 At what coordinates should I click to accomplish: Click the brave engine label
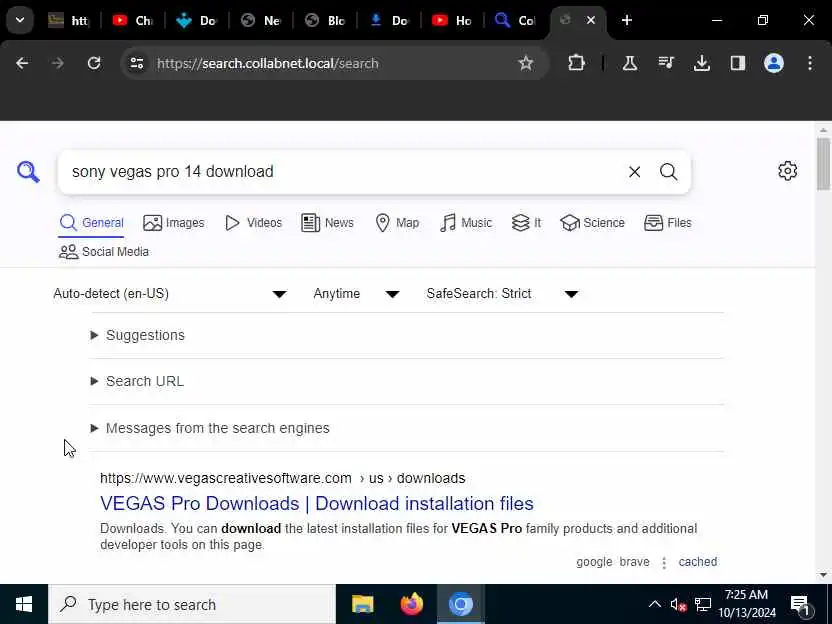coord(635,561)
